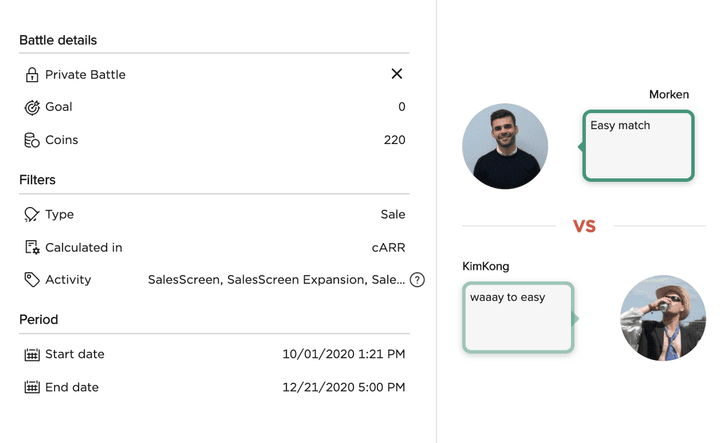Screen dimensions: 720x443
Task: Click the Private Battle lock icon
Action: (x=32, y=75)
